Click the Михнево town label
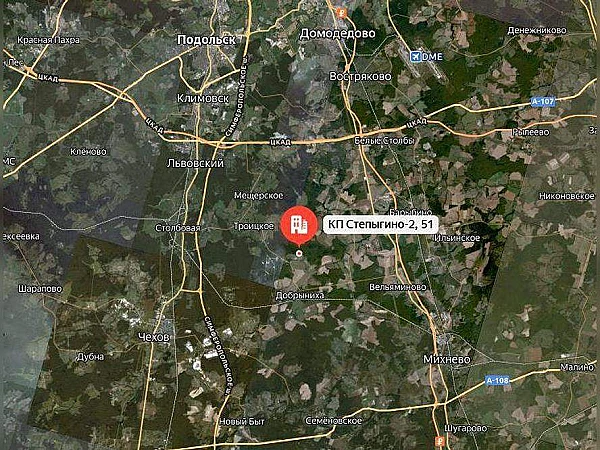Viewport: 600px width, 450px height. pos(447,359)
